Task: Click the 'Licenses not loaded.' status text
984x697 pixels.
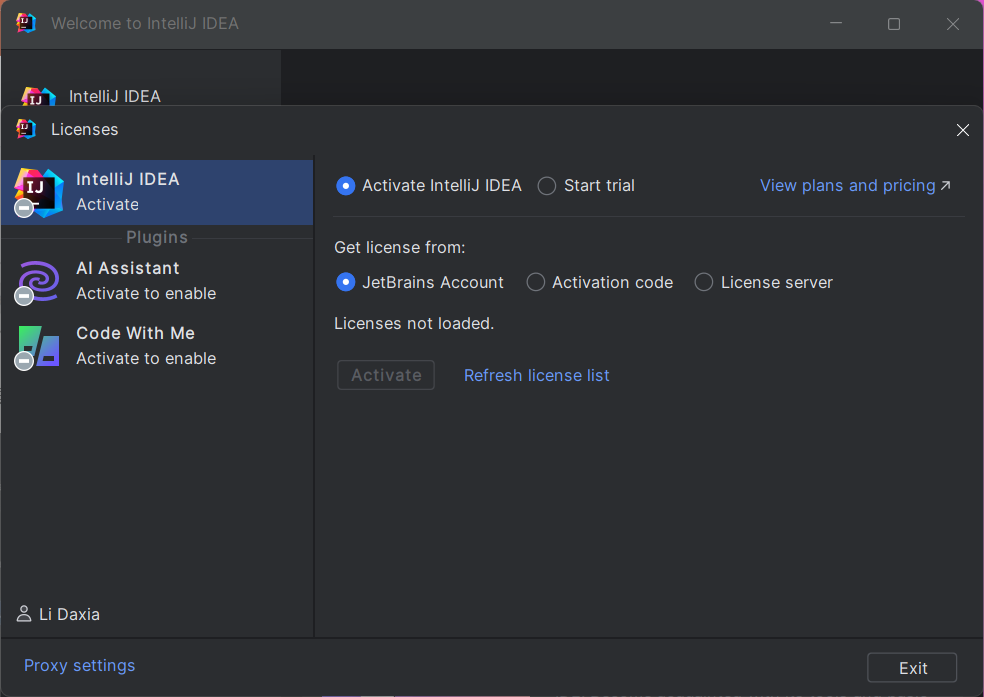Action: point(414,324)
